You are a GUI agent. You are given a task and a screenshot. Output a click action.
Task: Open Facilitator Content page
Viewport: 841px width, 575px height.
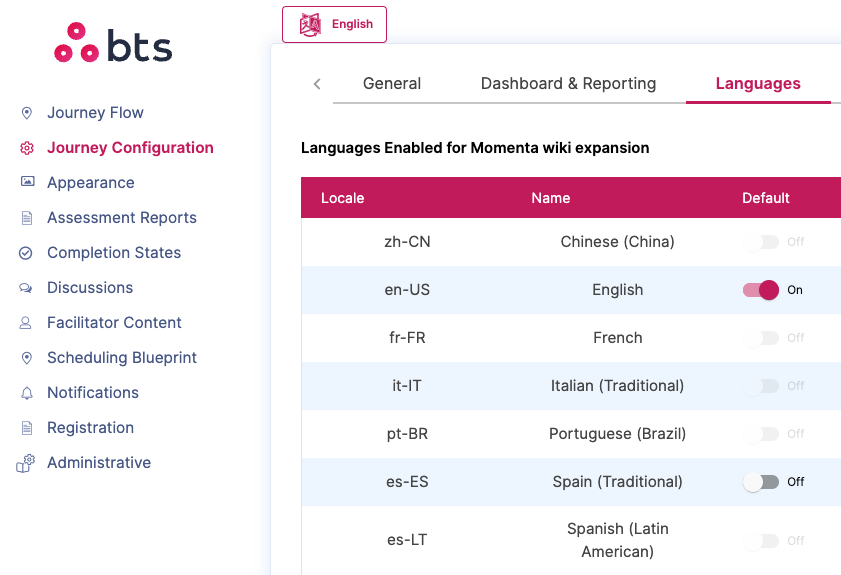click(x=114, y=323)
